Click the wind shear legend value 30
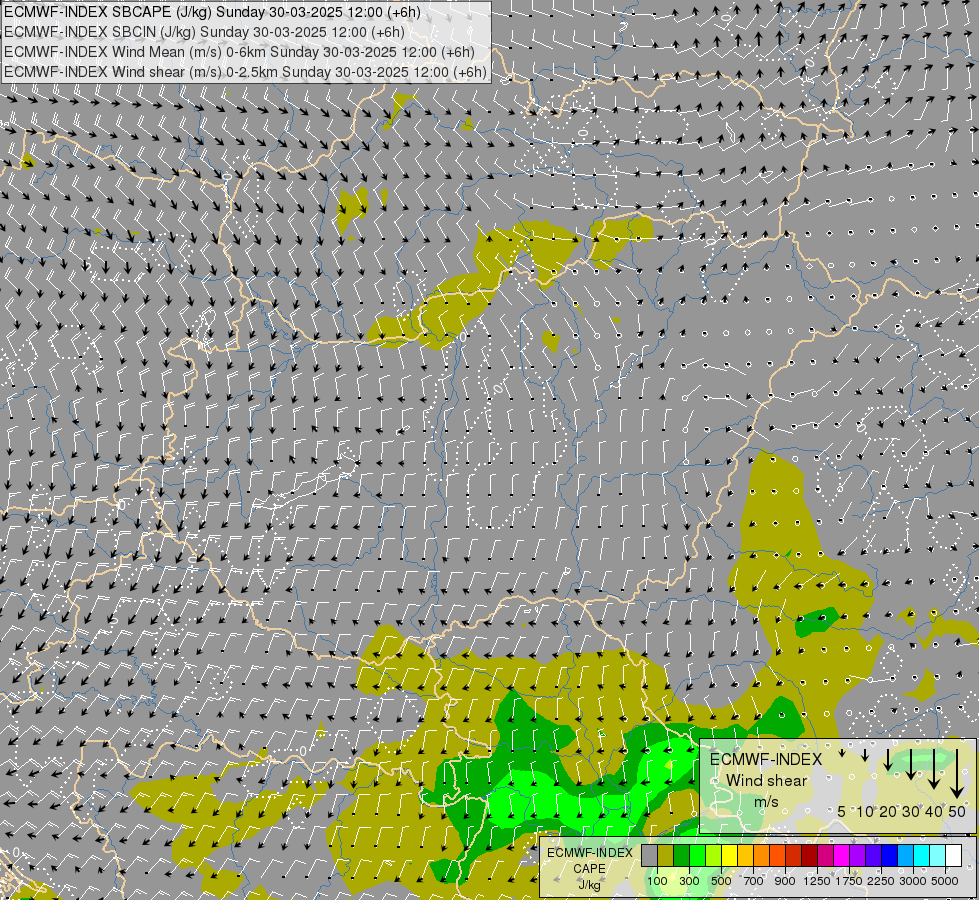 [911, 811]
